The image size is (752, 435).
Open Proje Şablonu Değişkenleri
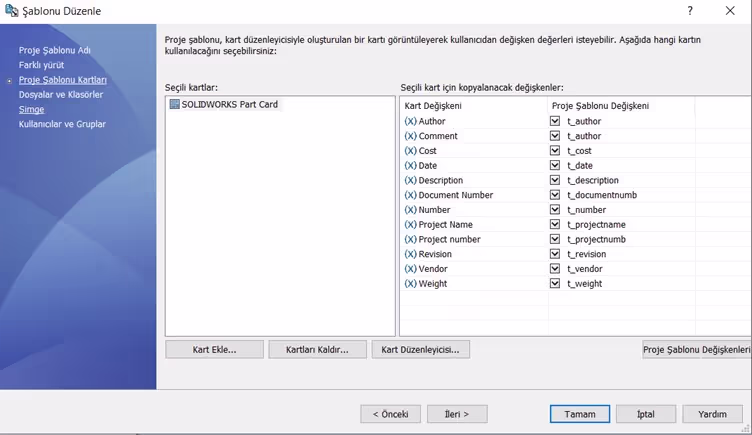coord(697,350)
